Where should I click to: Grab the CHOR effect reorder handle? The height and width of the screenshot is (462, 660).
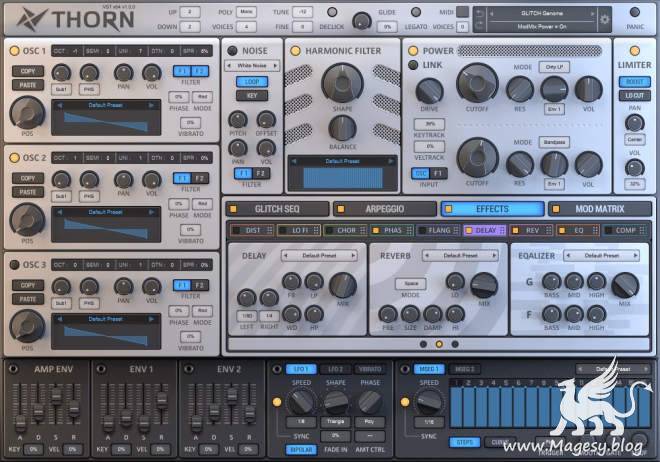pyautogui.click(x=362, y=230)
